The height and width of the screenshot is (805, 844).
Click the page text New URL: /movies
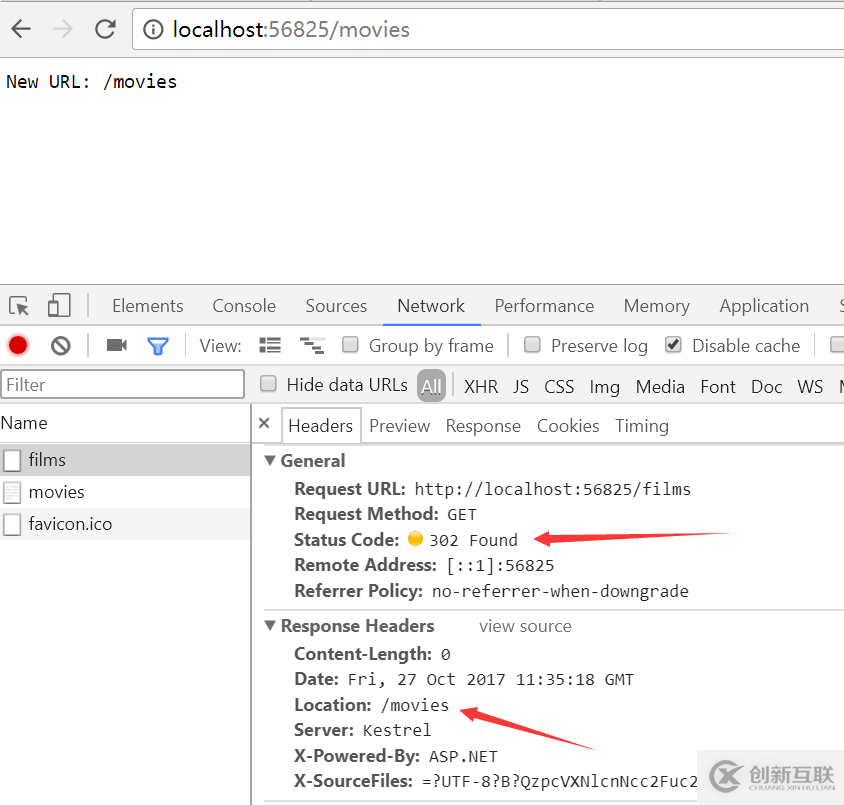pos(92,82)
